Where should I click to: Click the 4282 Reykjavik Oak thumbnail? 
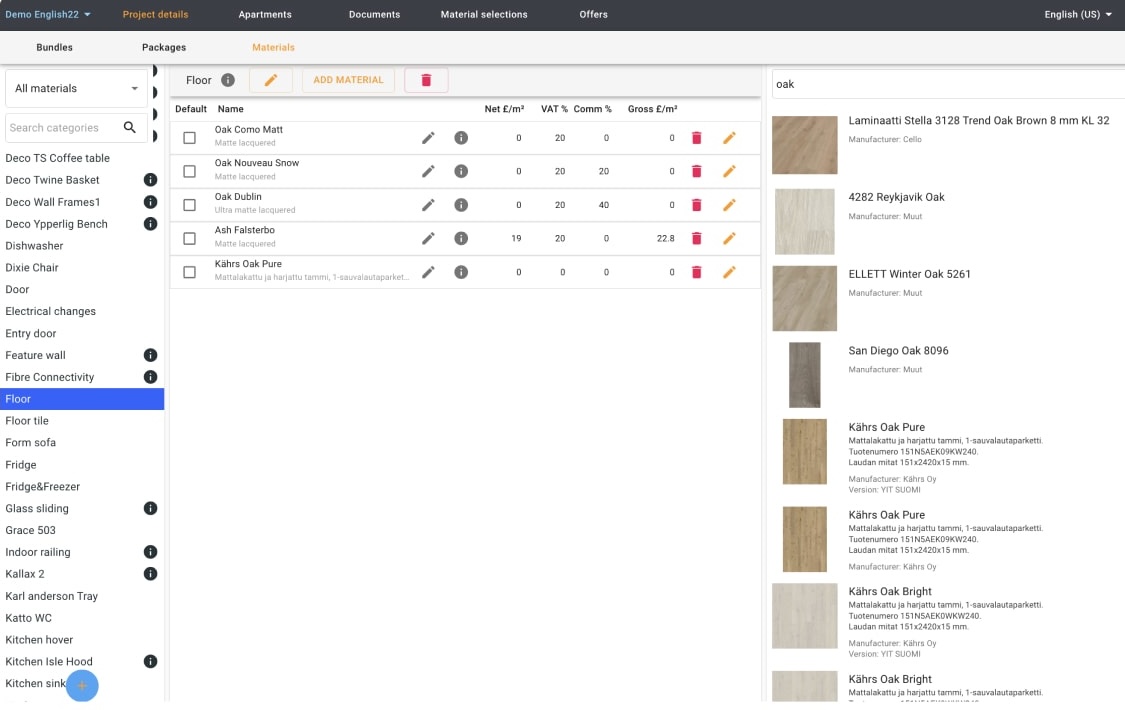804,222
